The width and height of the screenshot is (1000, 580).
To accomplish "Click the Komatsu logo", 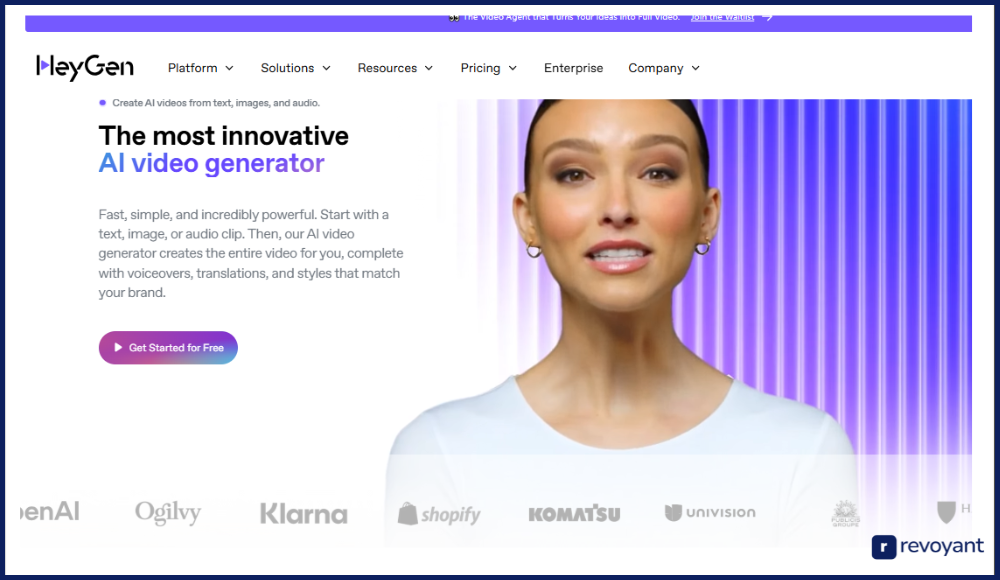I will (574, 513).
